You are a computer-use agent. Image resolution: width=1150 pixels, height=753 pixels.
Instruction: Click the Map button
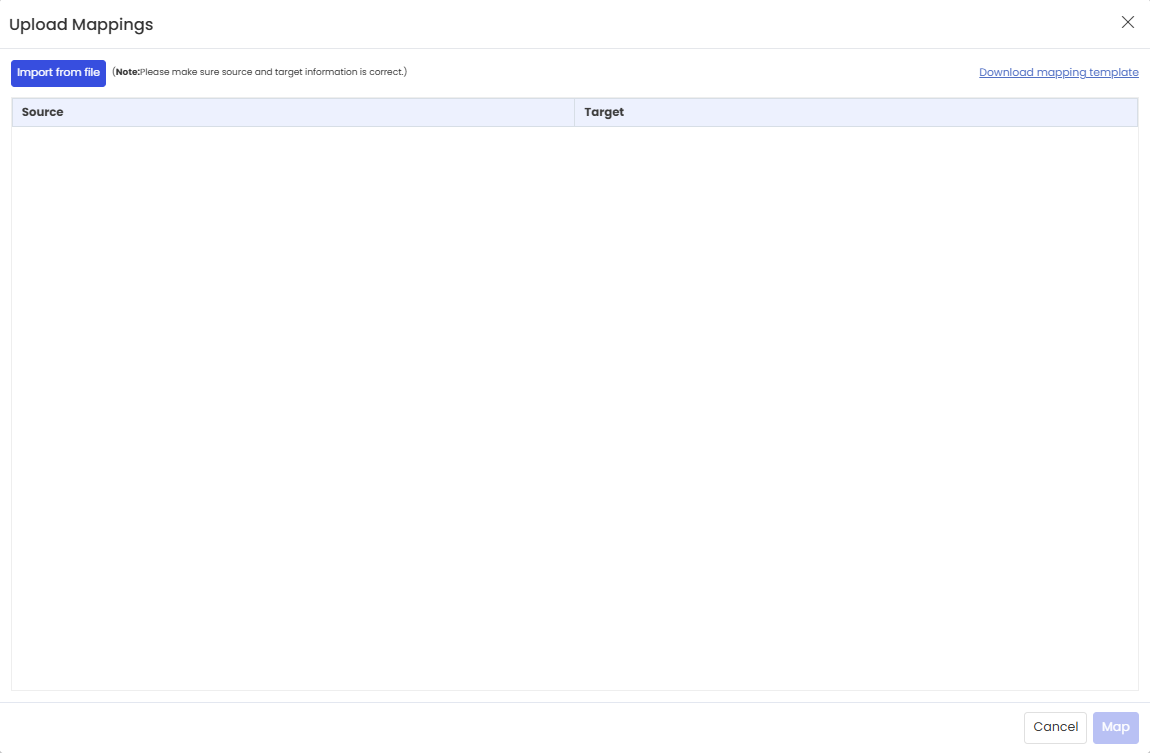click(1116, 727)
